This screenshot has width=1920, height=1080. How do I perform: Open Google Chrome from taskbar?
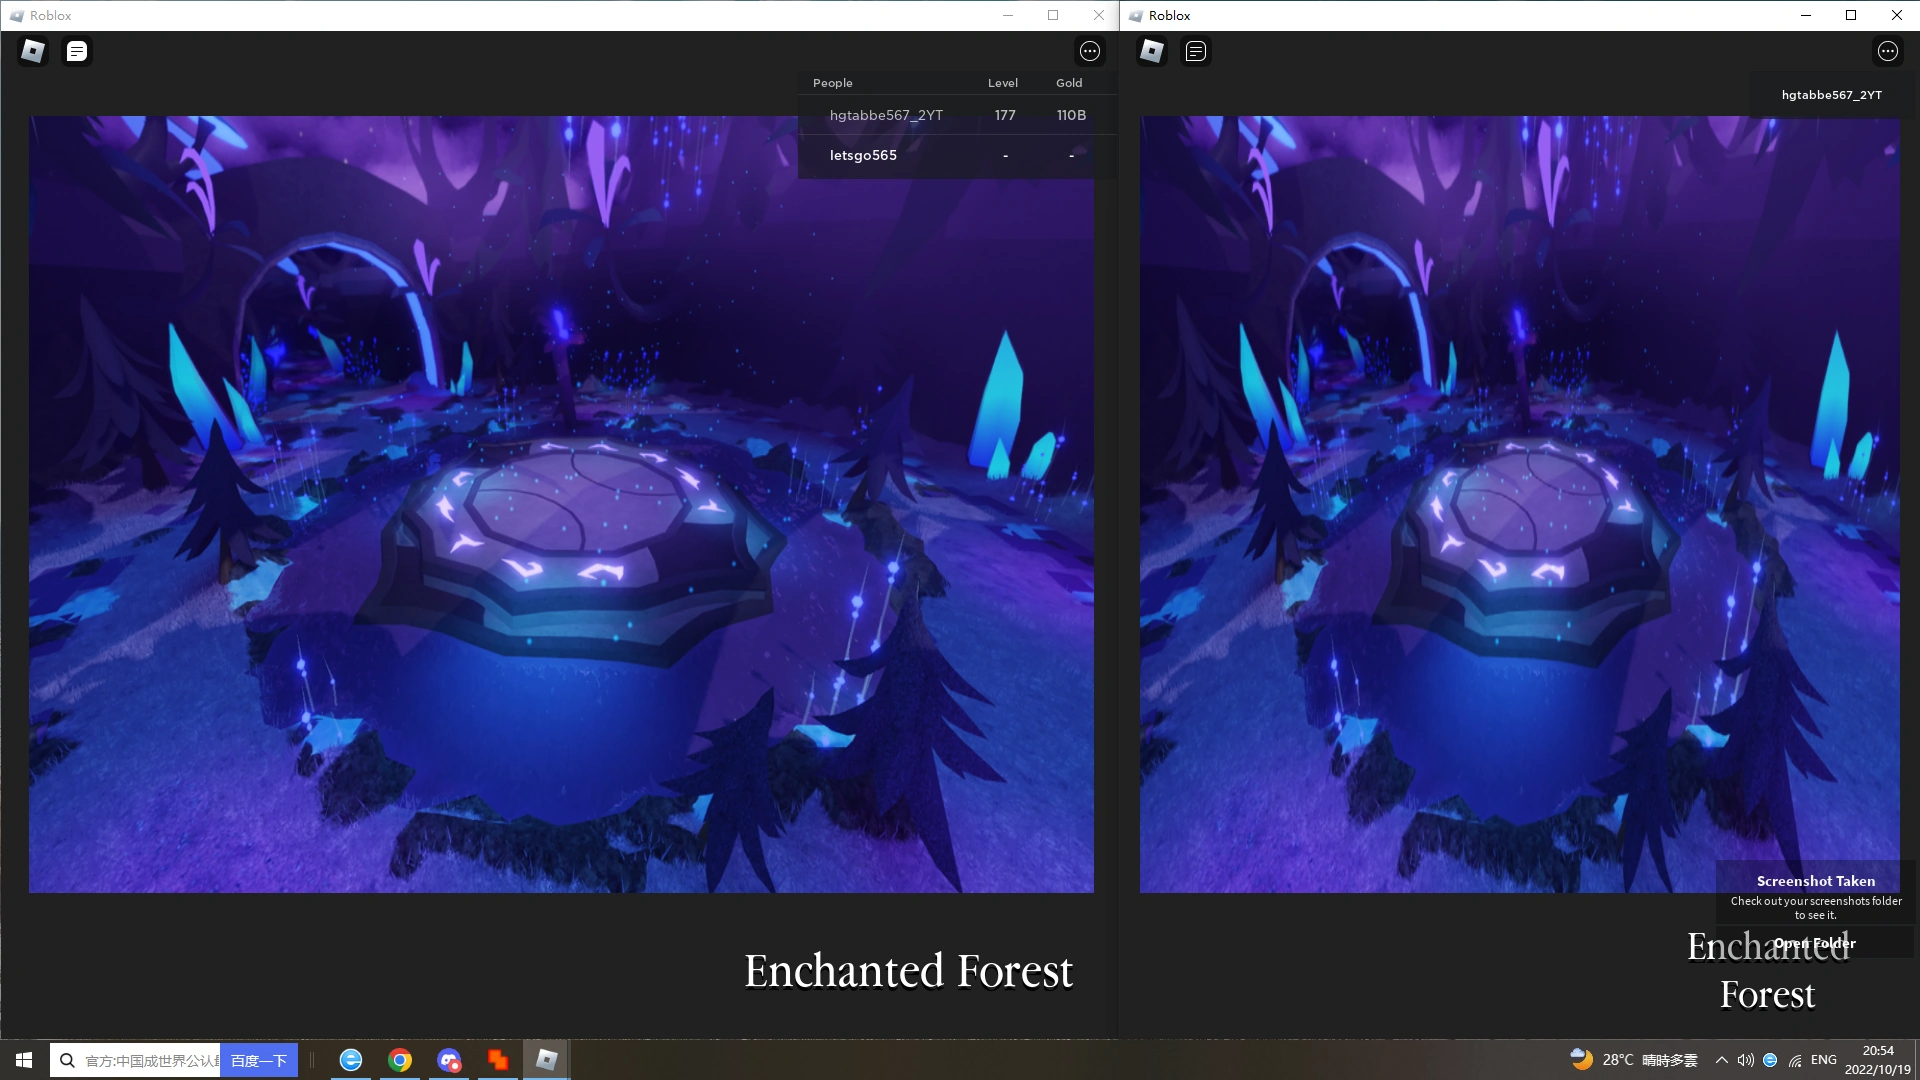click(400, 1060)
